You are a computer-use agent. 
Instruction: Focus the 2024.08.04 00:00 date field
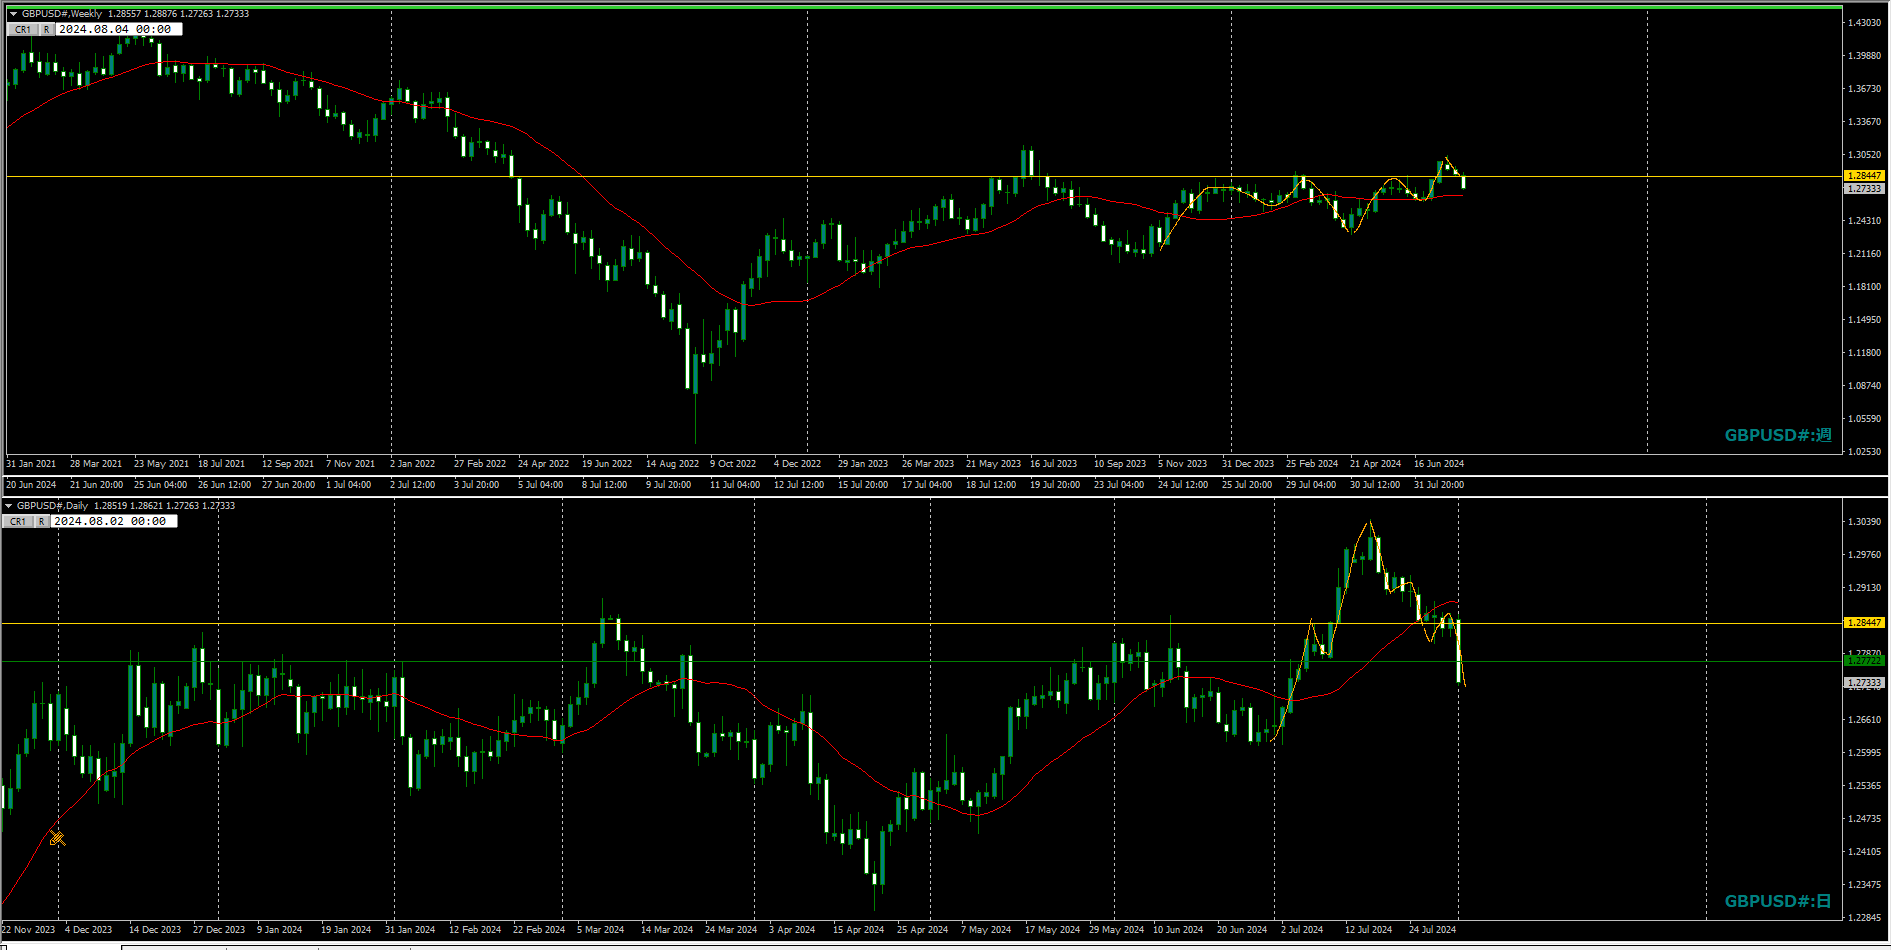pos(118,30)
